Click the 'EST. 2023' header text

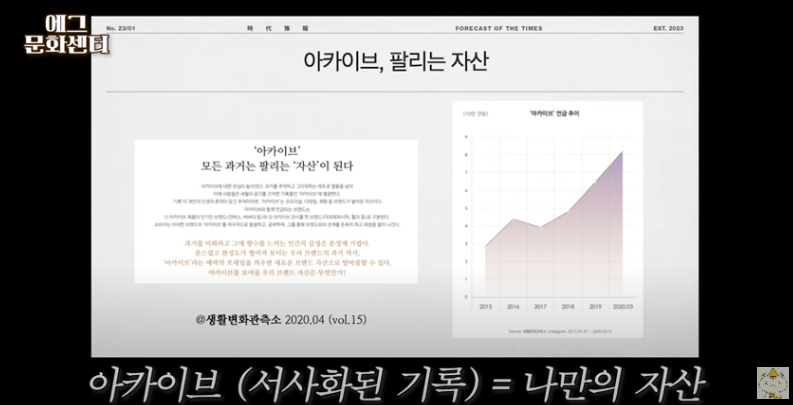pyautogui.click(x=668, y=28)
